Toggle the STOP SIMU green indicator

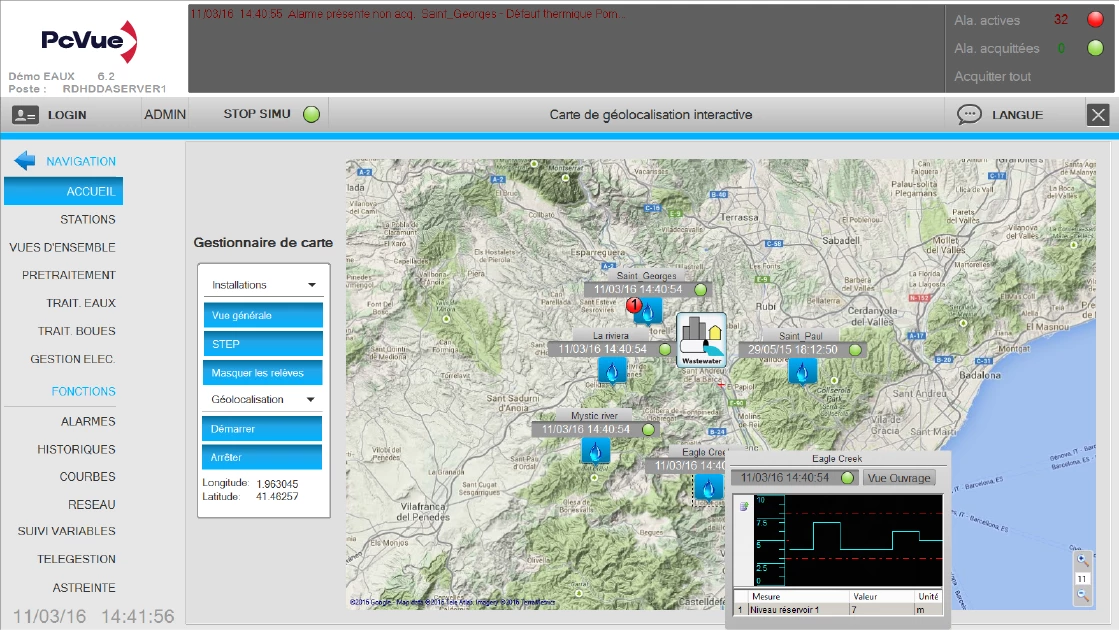click(311, 114)
